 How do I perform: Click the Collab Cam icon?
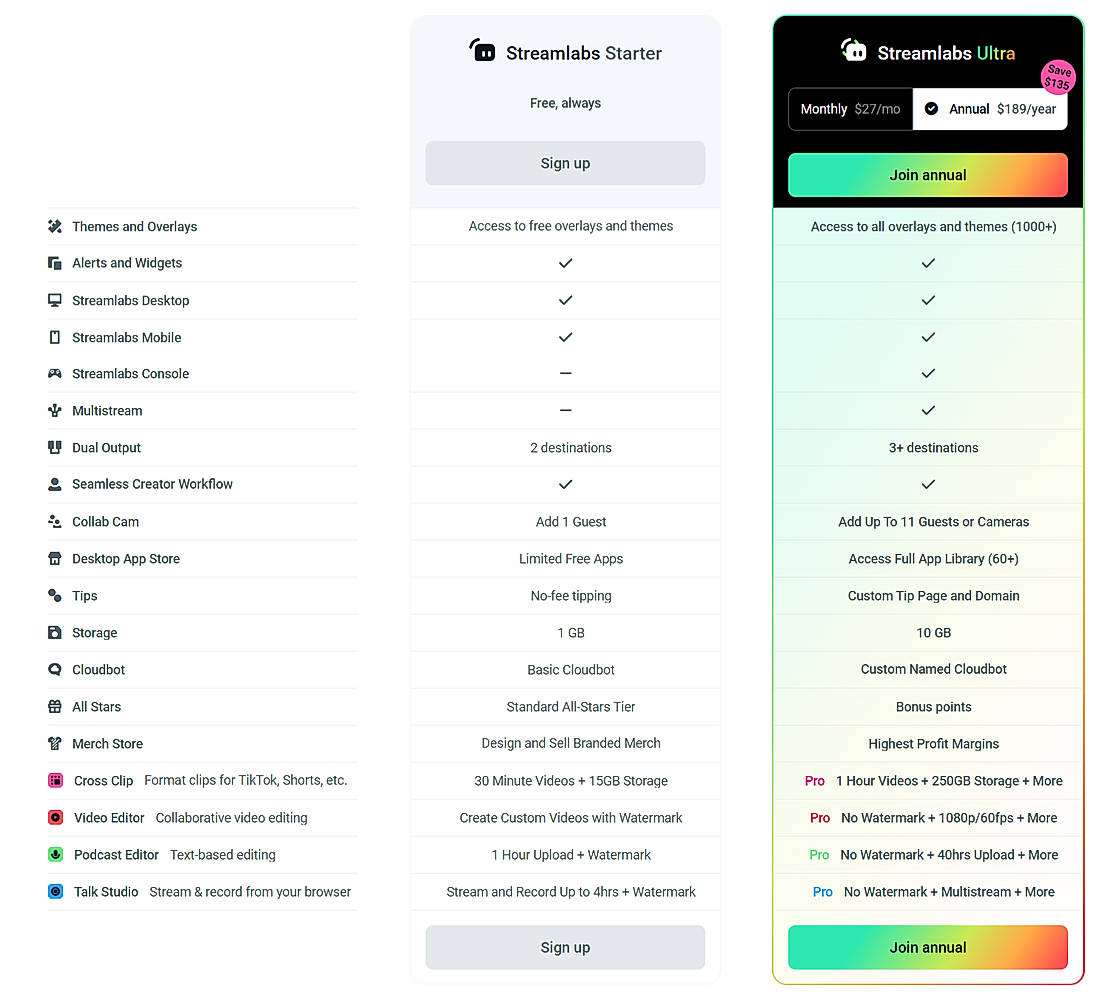point(55,522)
